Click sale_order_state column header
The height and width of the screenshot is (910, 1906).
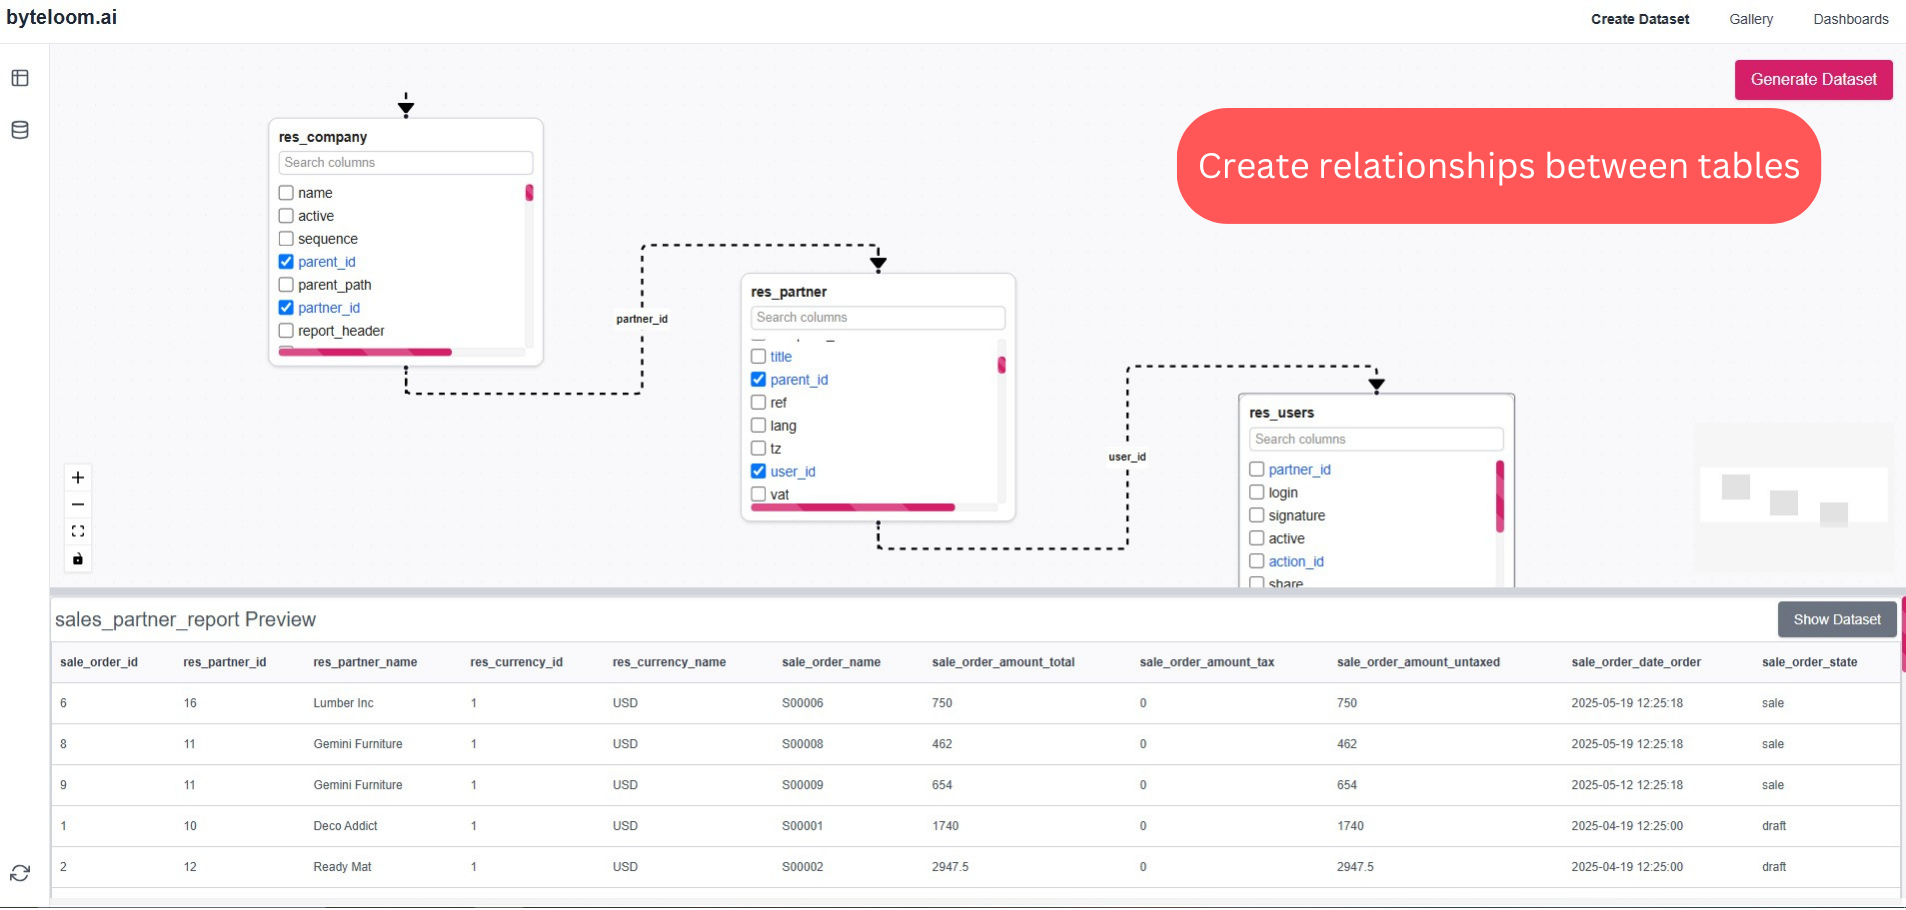tap(1809, 663)
